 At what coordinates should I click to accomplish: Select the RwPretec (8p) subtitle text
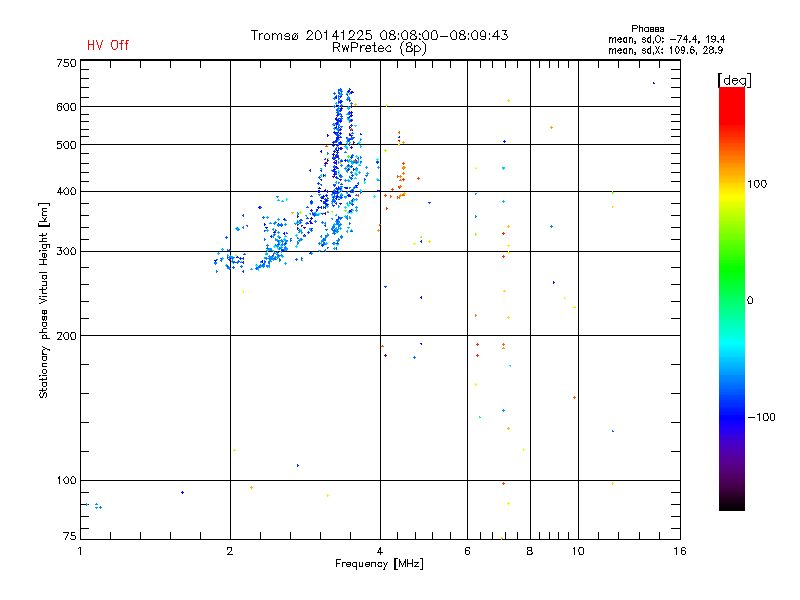click(379, 48)
